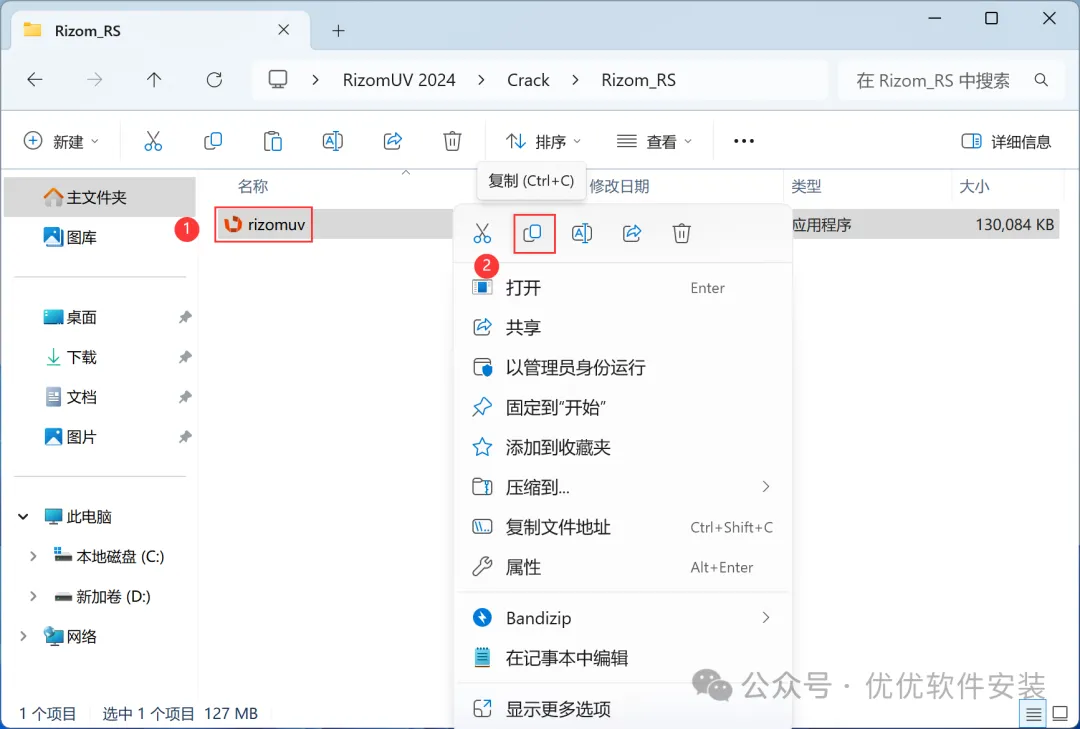Open the See more ellipsis menu in the toolbar
This screenshot has height=729, width=1080.
tap(744, 141)
